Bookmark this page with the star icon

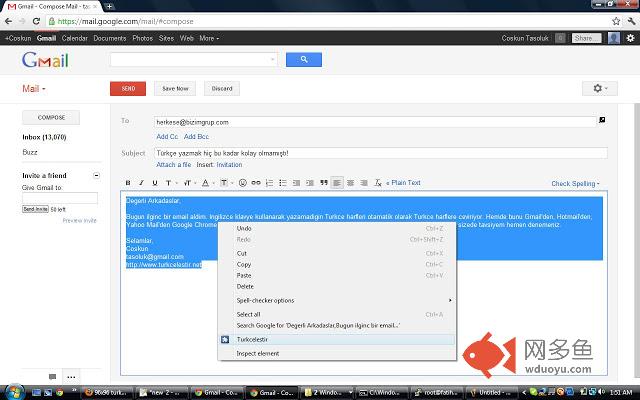[x=616, y=21]
